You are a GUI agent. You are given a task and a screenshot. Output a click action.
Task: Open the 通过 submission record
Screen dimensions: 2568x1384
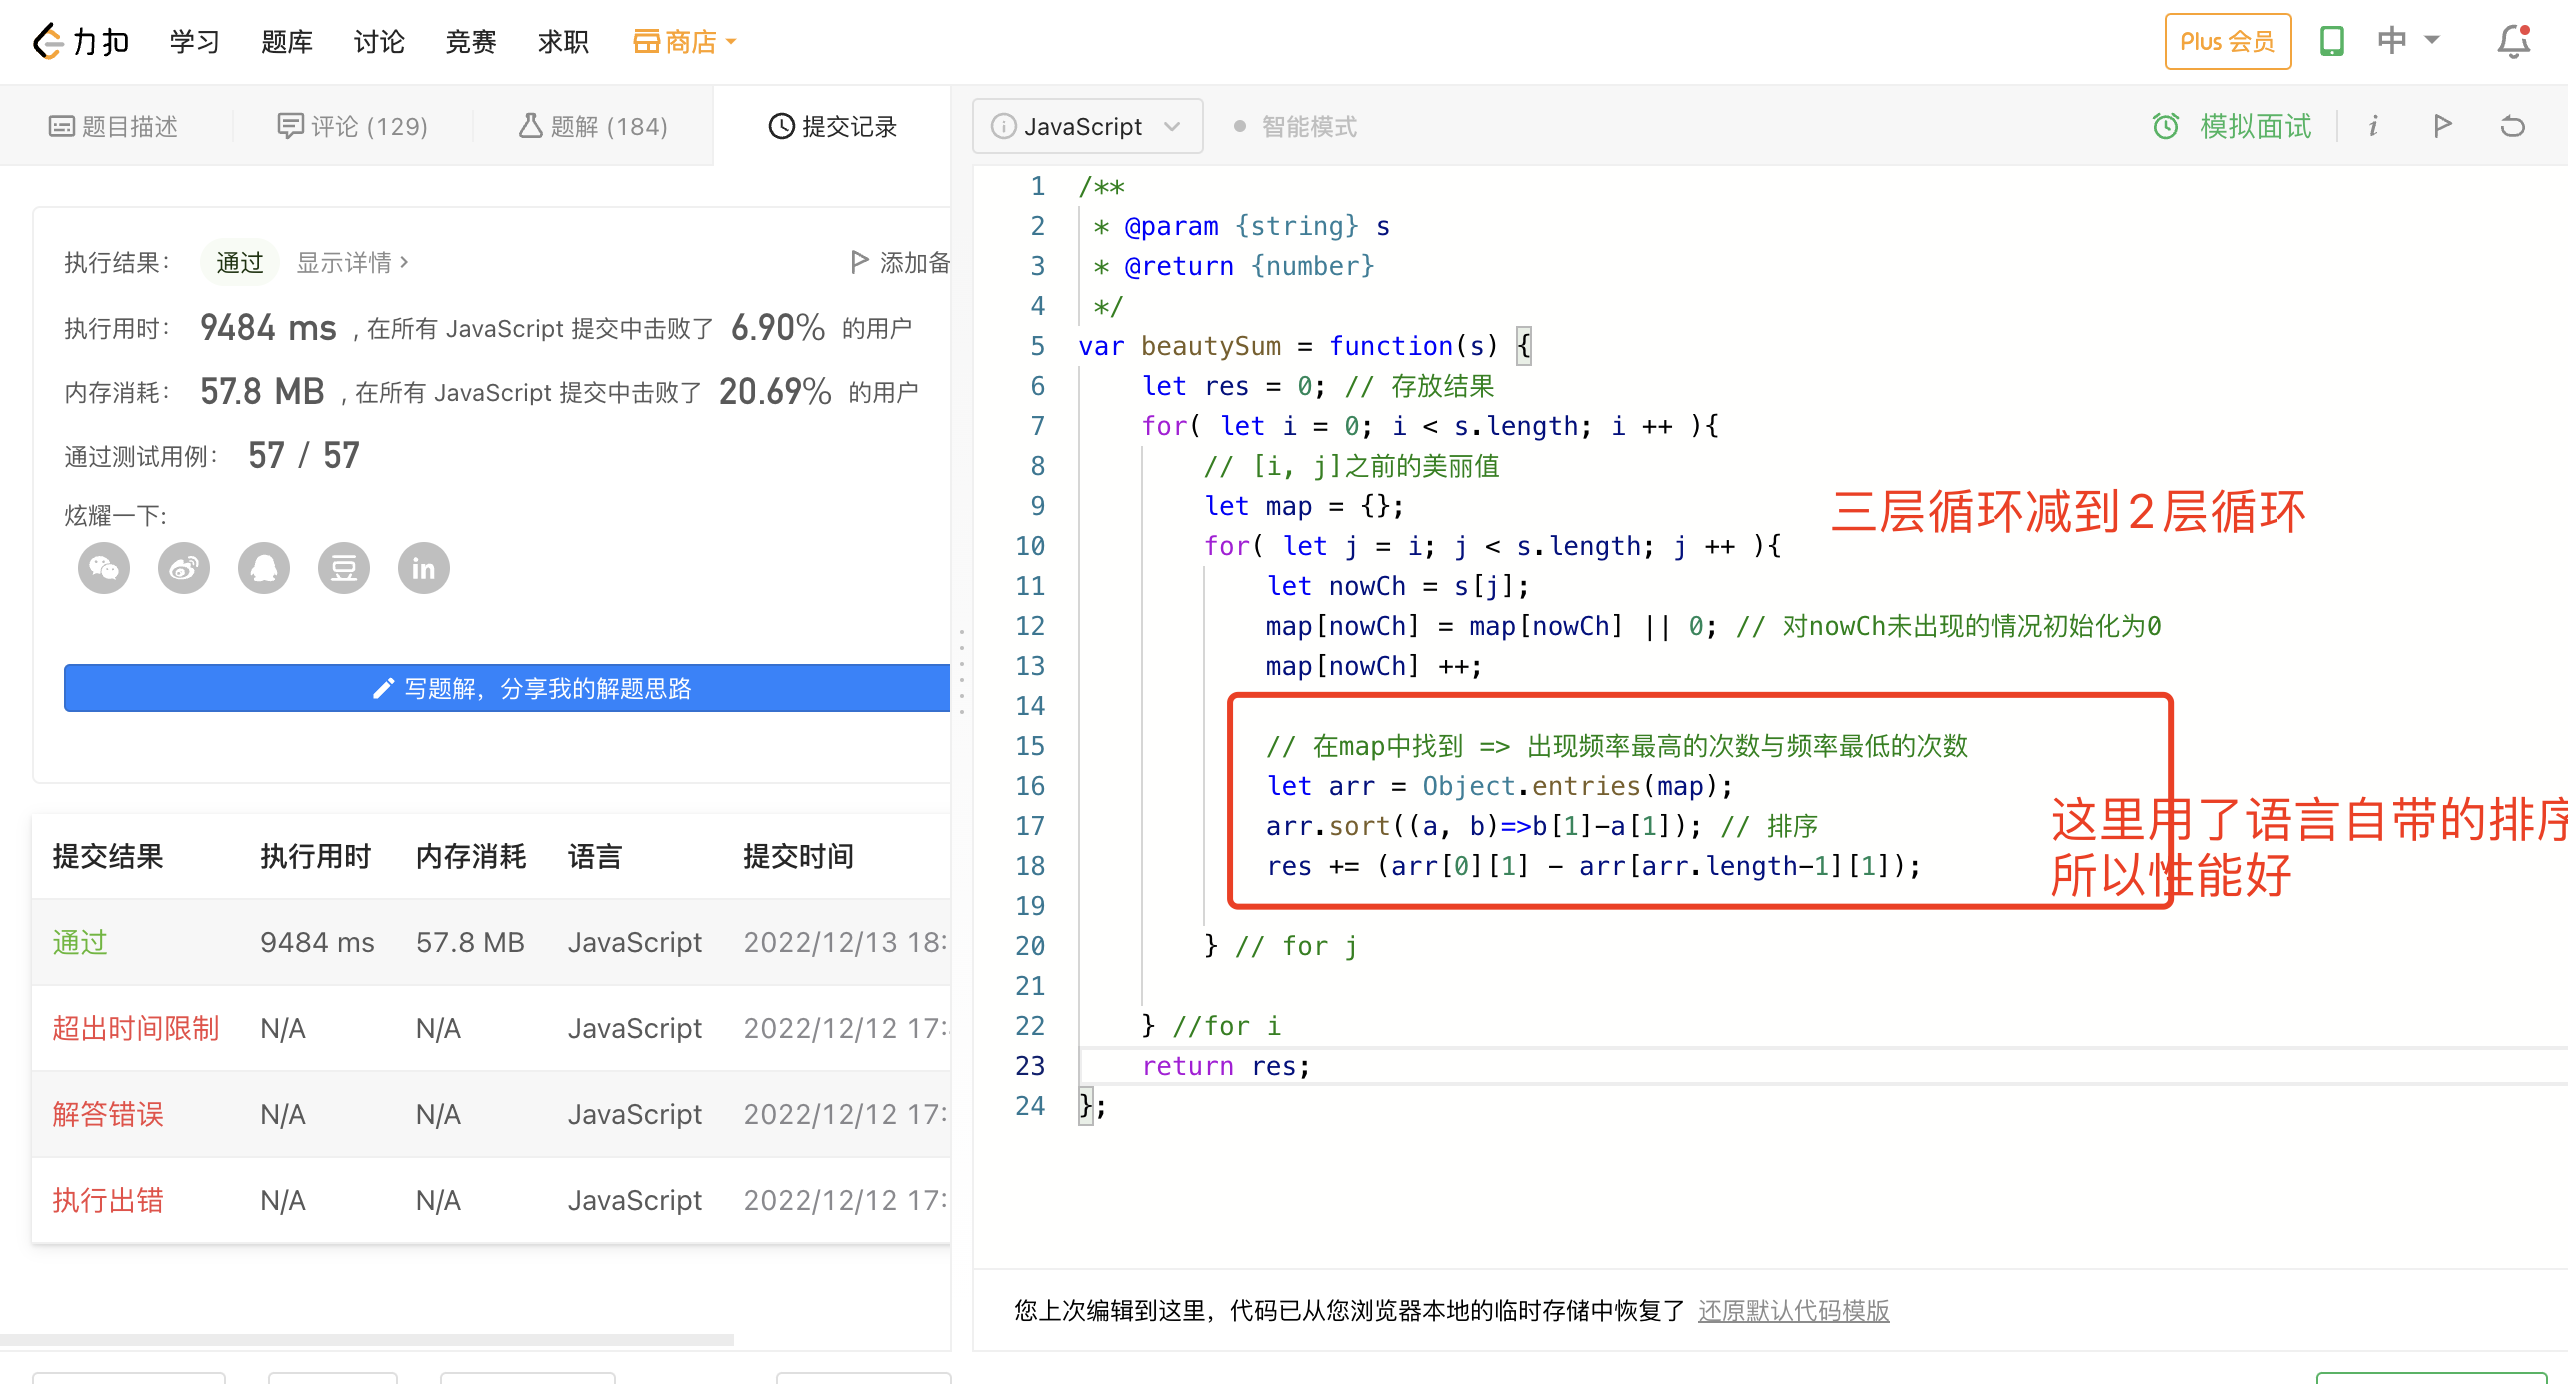pos(80,942)
